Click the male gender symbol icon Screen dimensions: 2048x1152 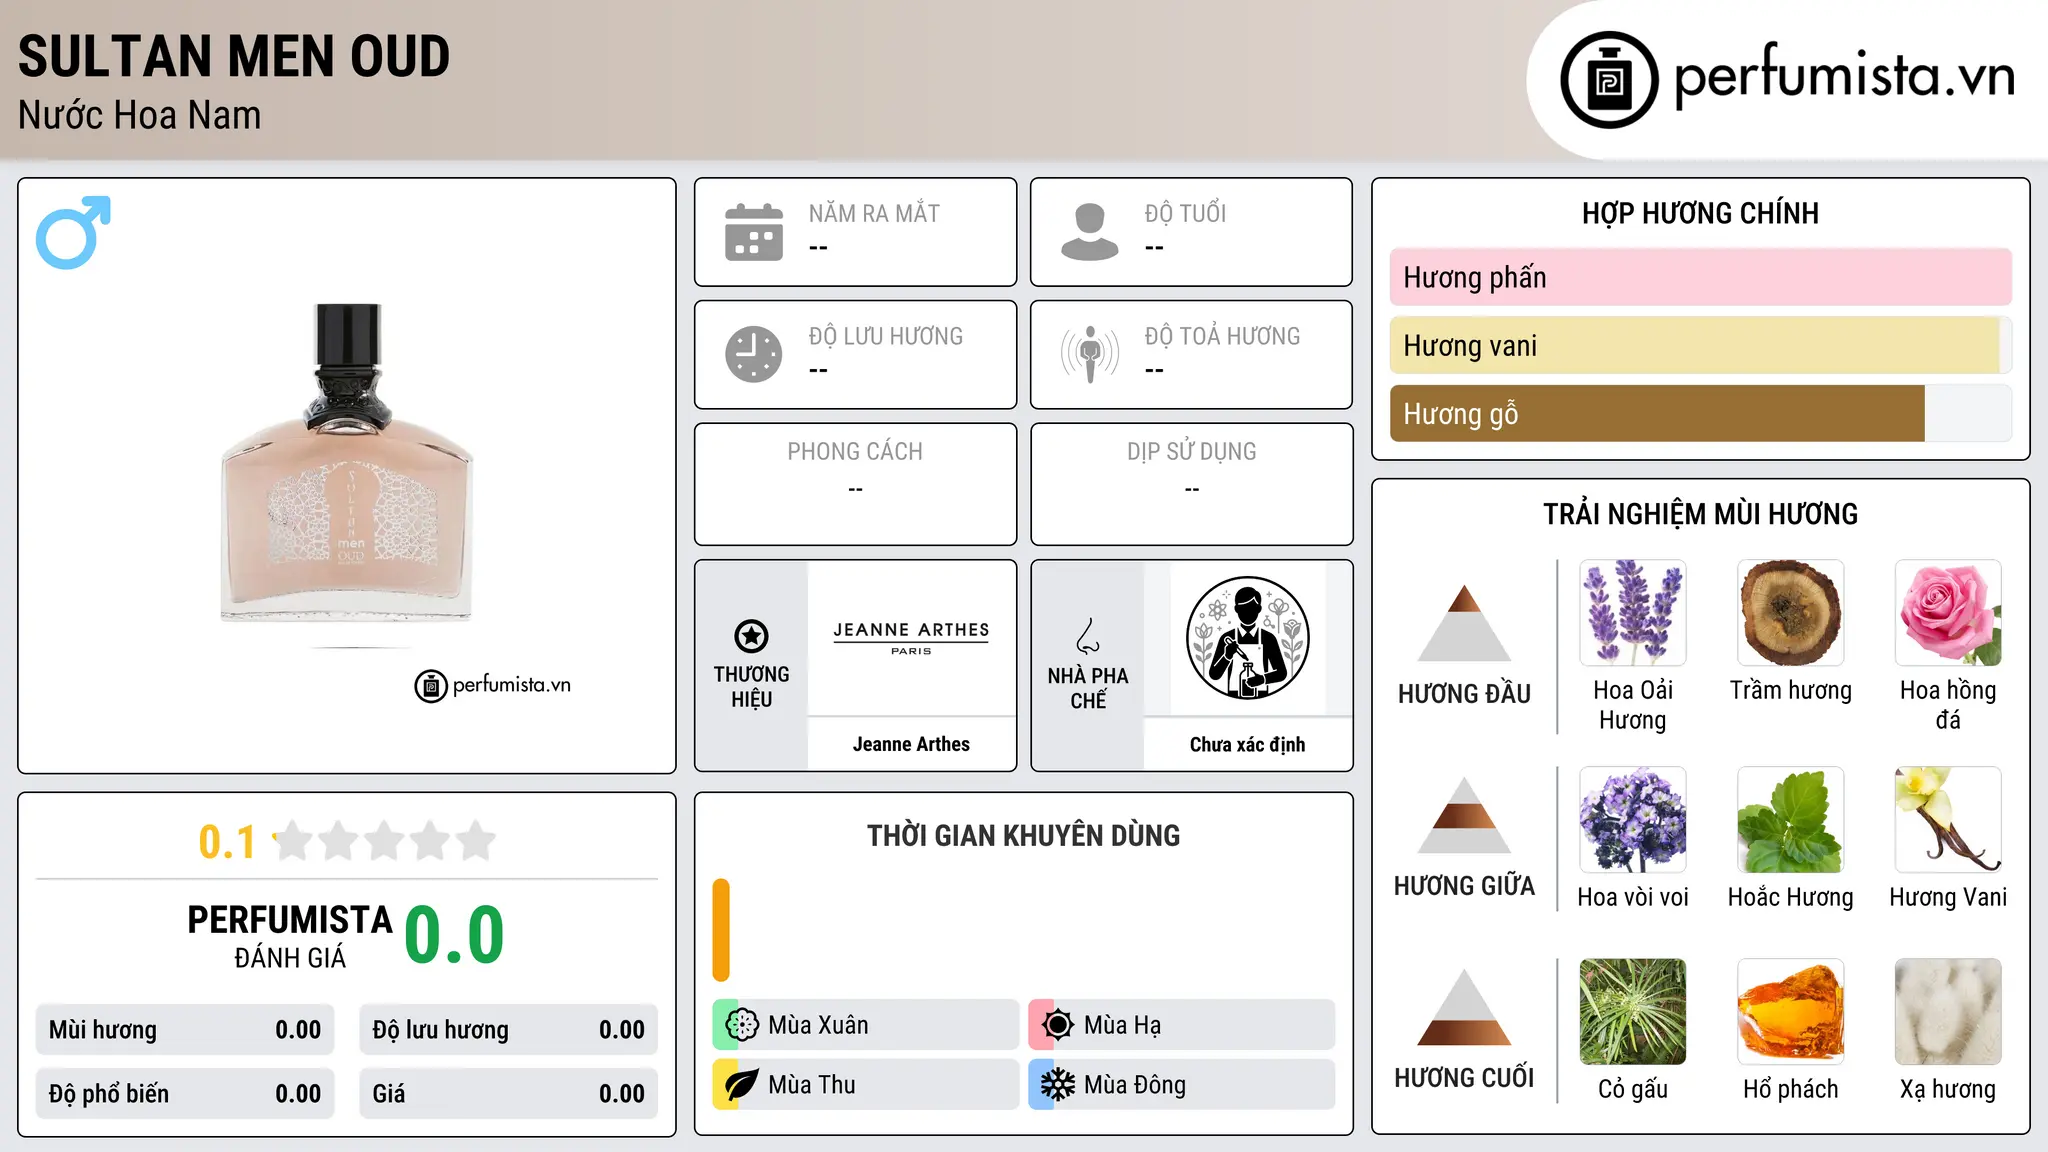(73, 232)
